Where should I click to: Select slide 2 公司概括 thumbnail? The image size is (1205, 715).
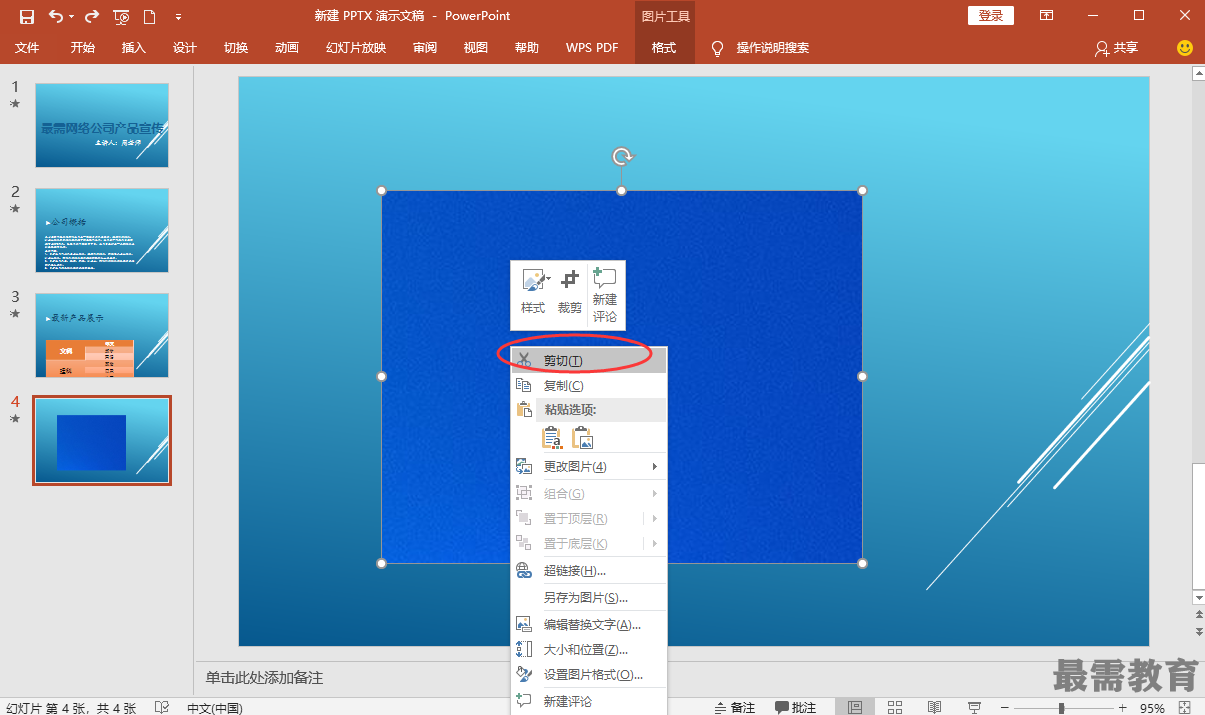102,230
